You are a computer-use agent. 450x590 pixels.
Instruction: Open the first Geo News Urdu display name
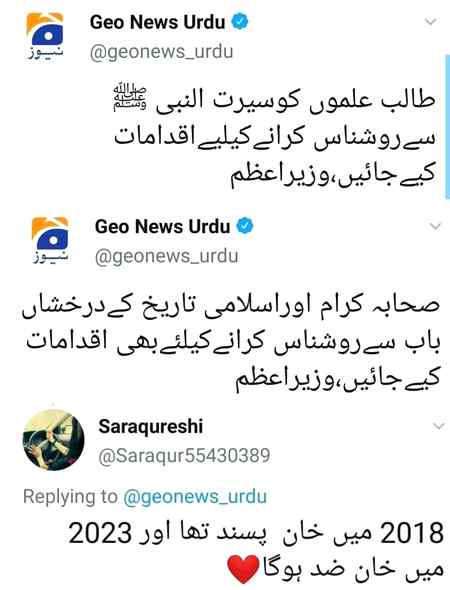pyautogui.click(x=158, y=22)
